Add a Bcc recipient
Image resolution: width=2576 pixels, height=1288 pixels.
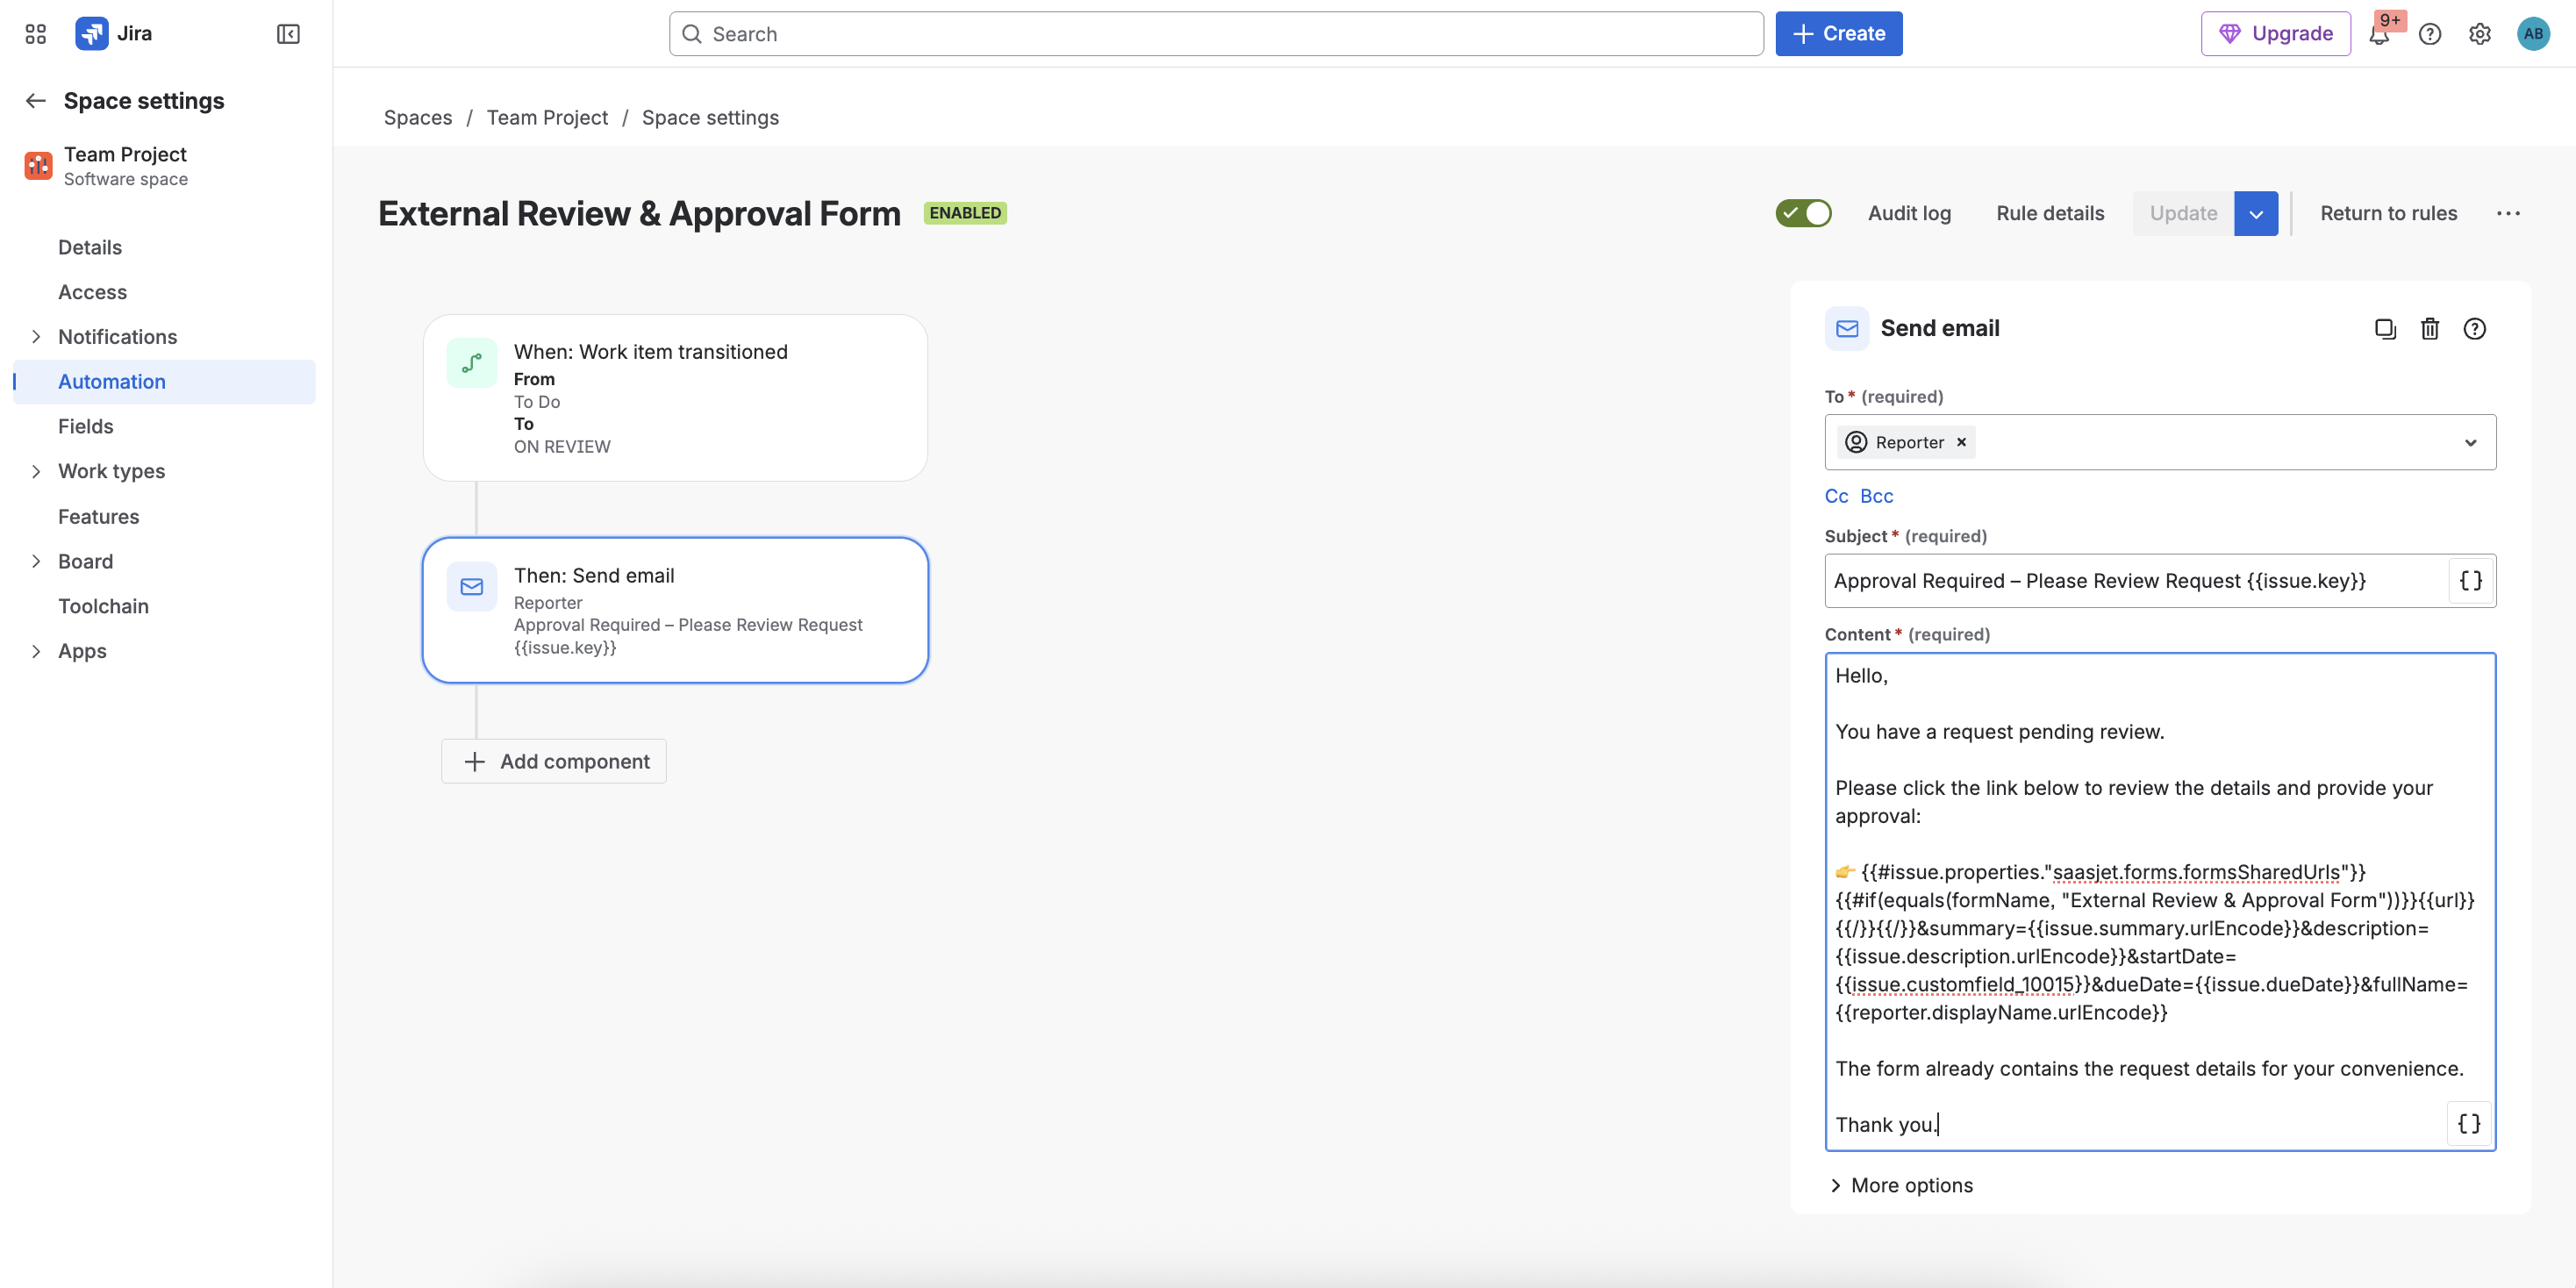1876,496
